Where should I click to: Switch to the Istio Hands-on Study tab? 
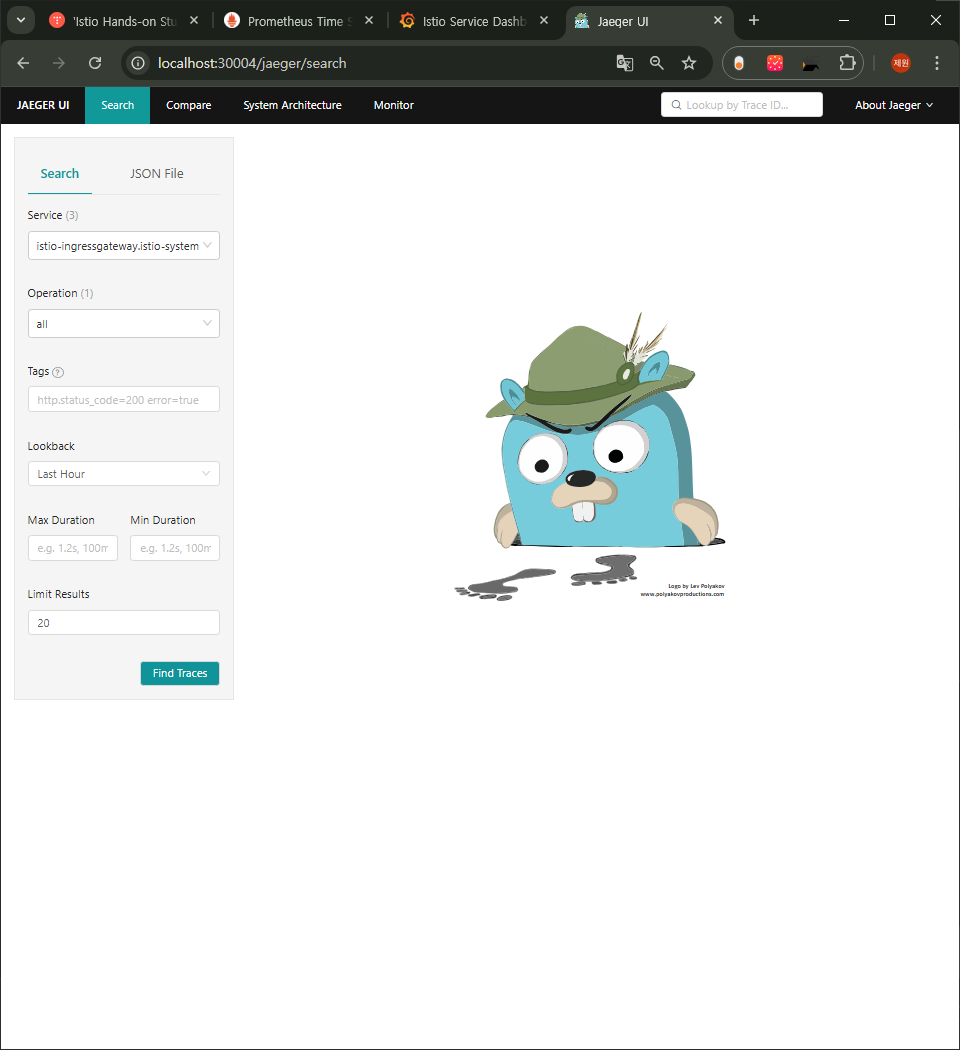coord(125,21)
